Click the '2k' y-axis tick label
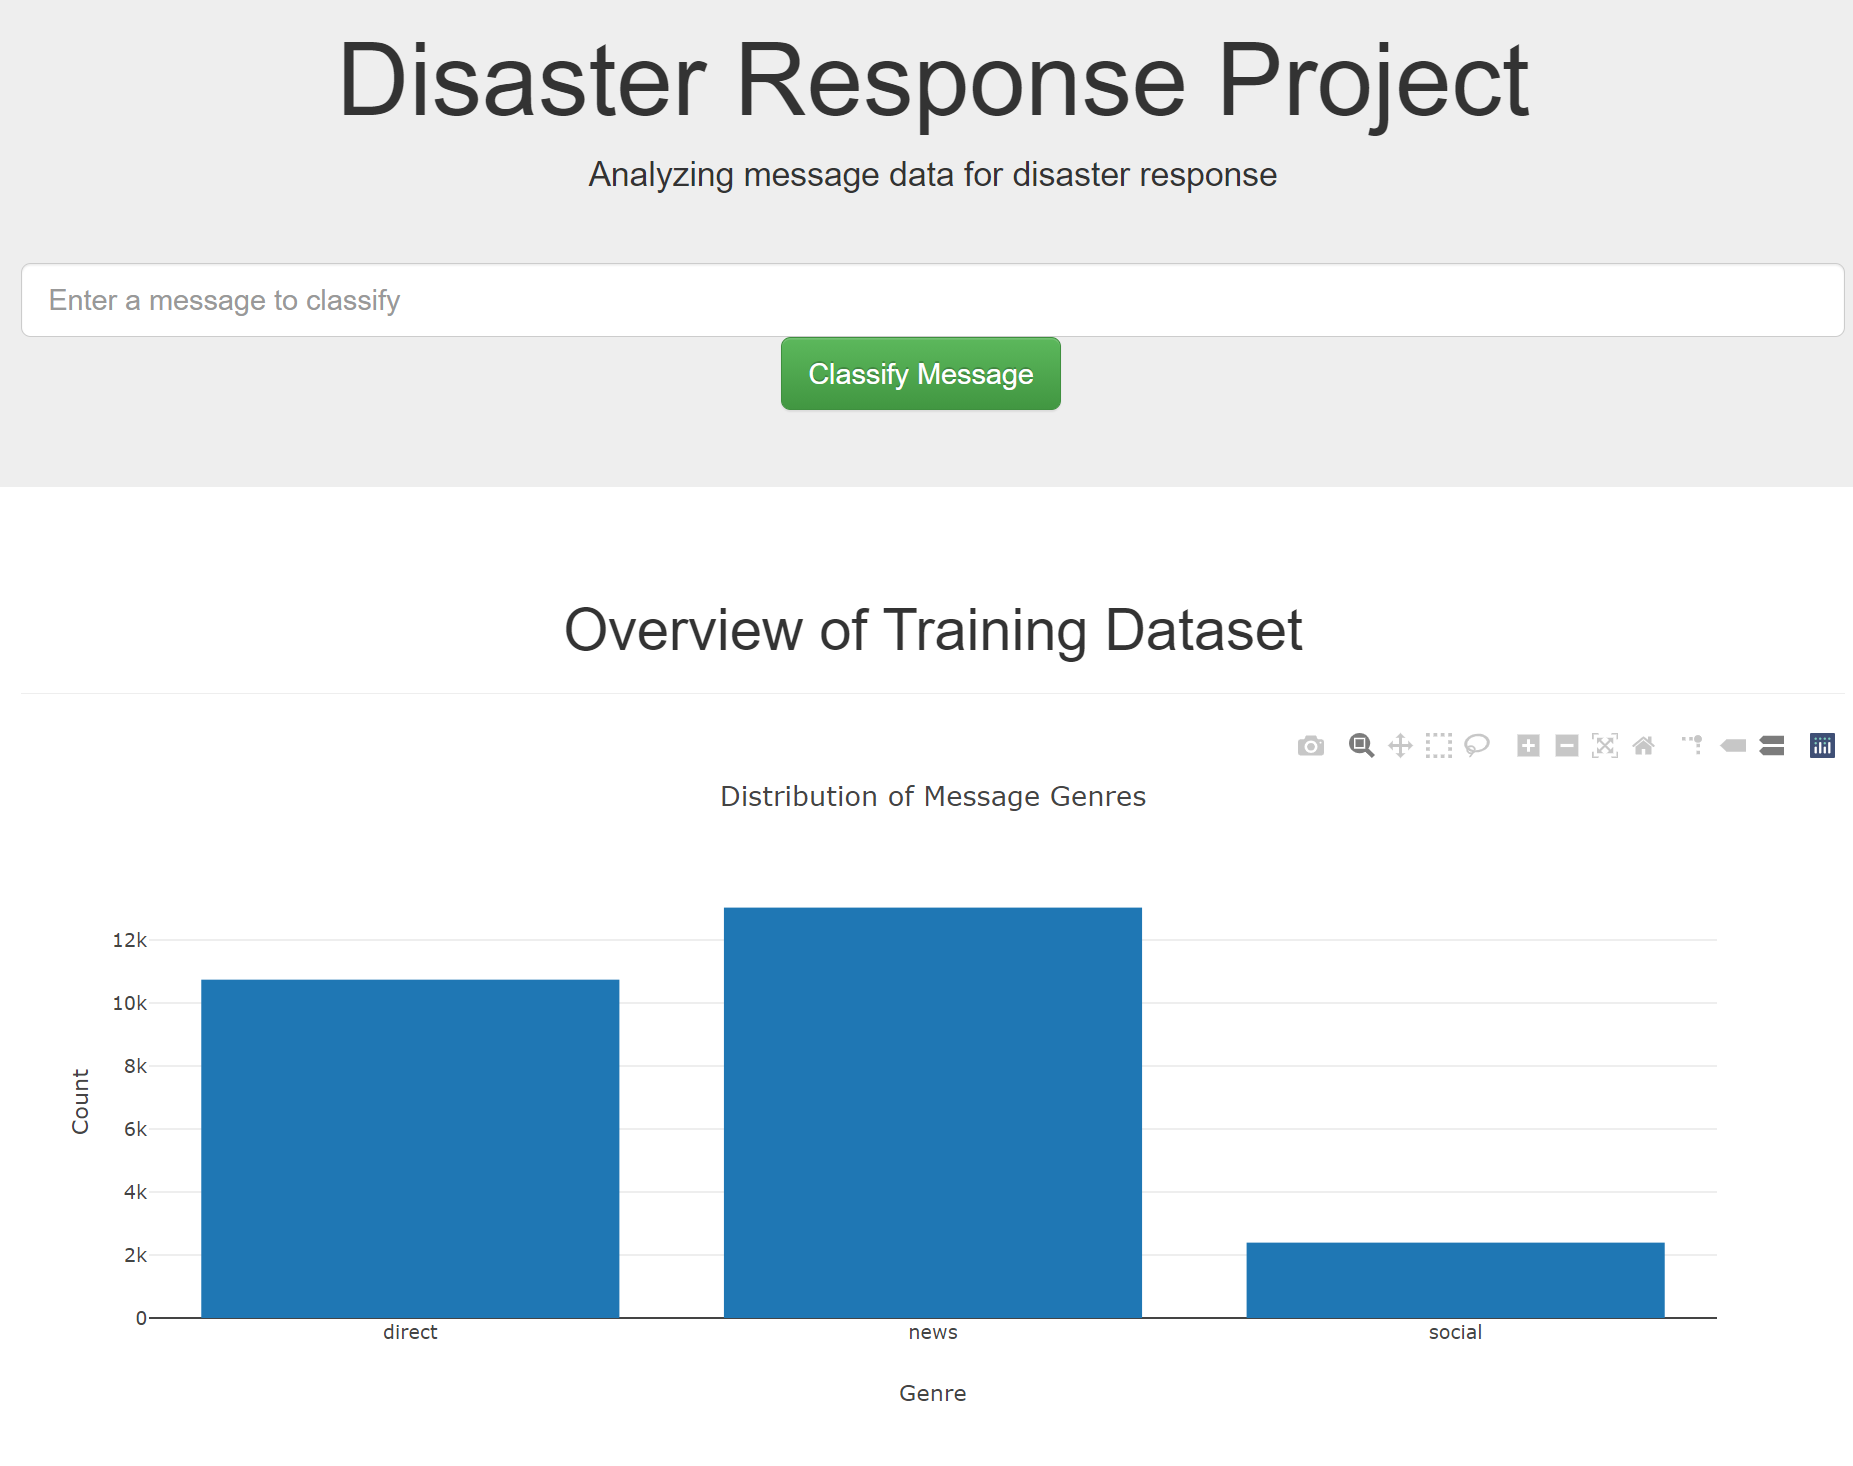1853x1466 pixels. pos(135,1255)
